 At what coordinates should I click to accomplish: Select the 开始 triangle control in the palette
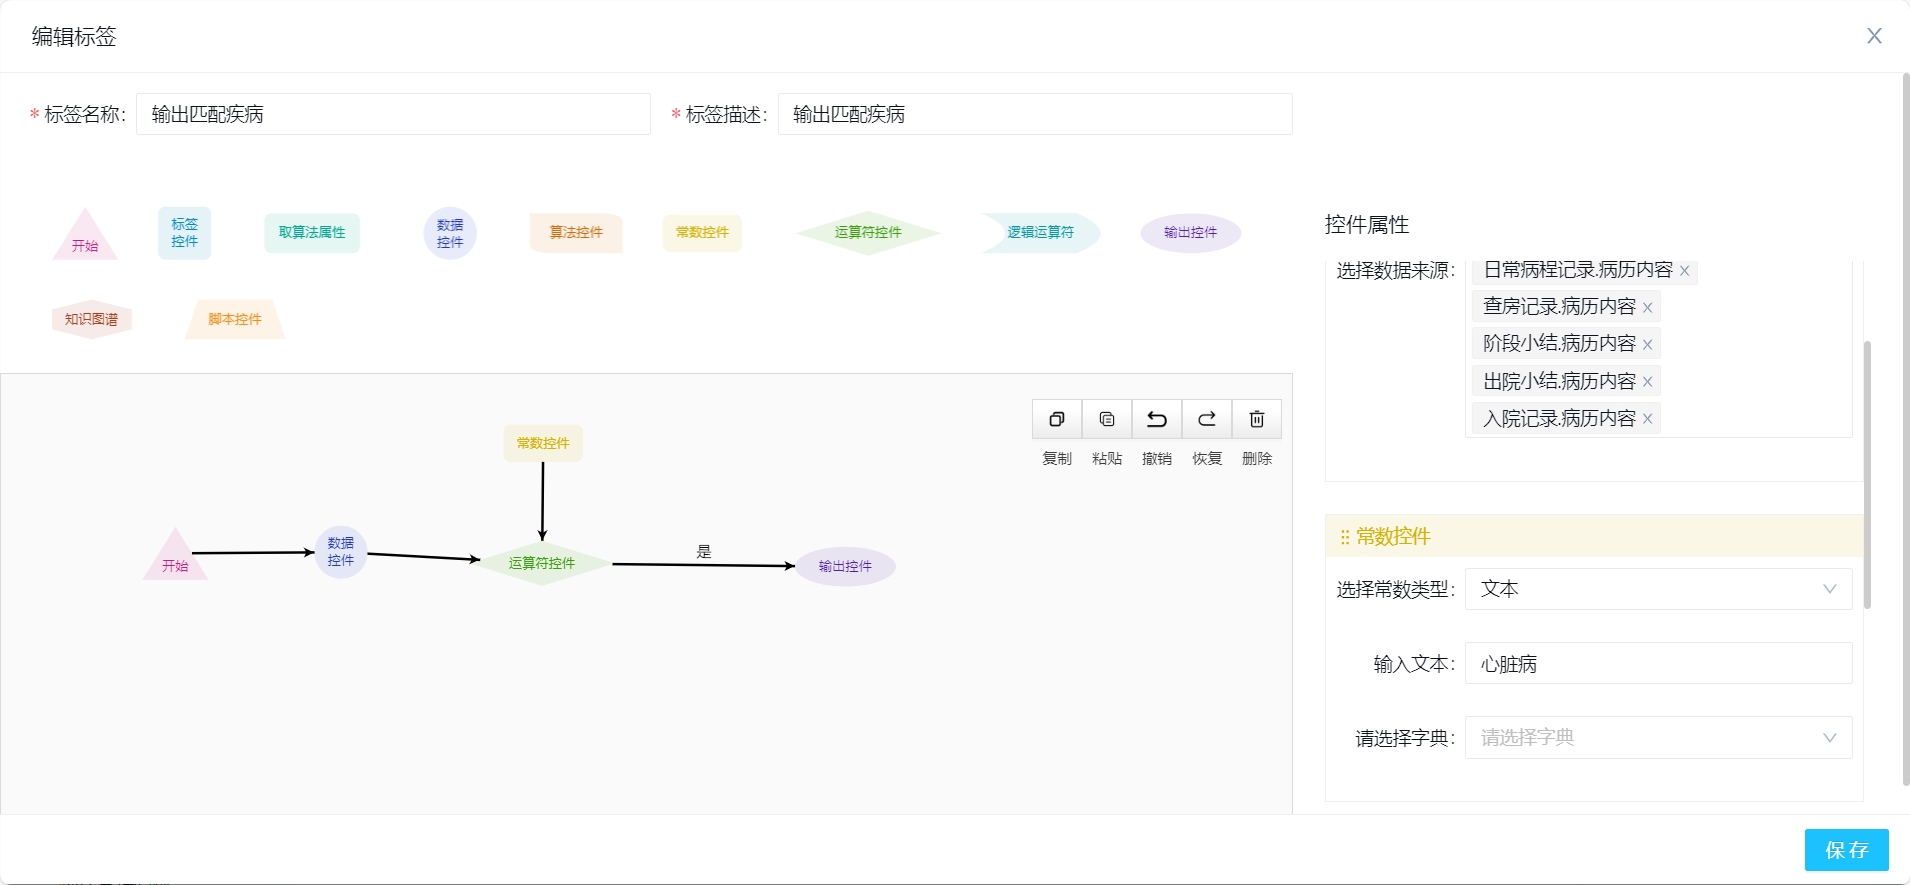[85, 238]
